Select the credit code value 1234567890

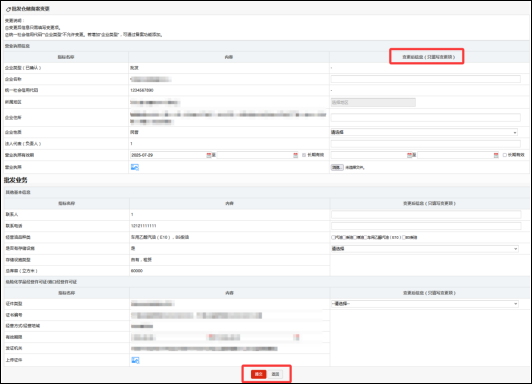(x=142, y=90)
